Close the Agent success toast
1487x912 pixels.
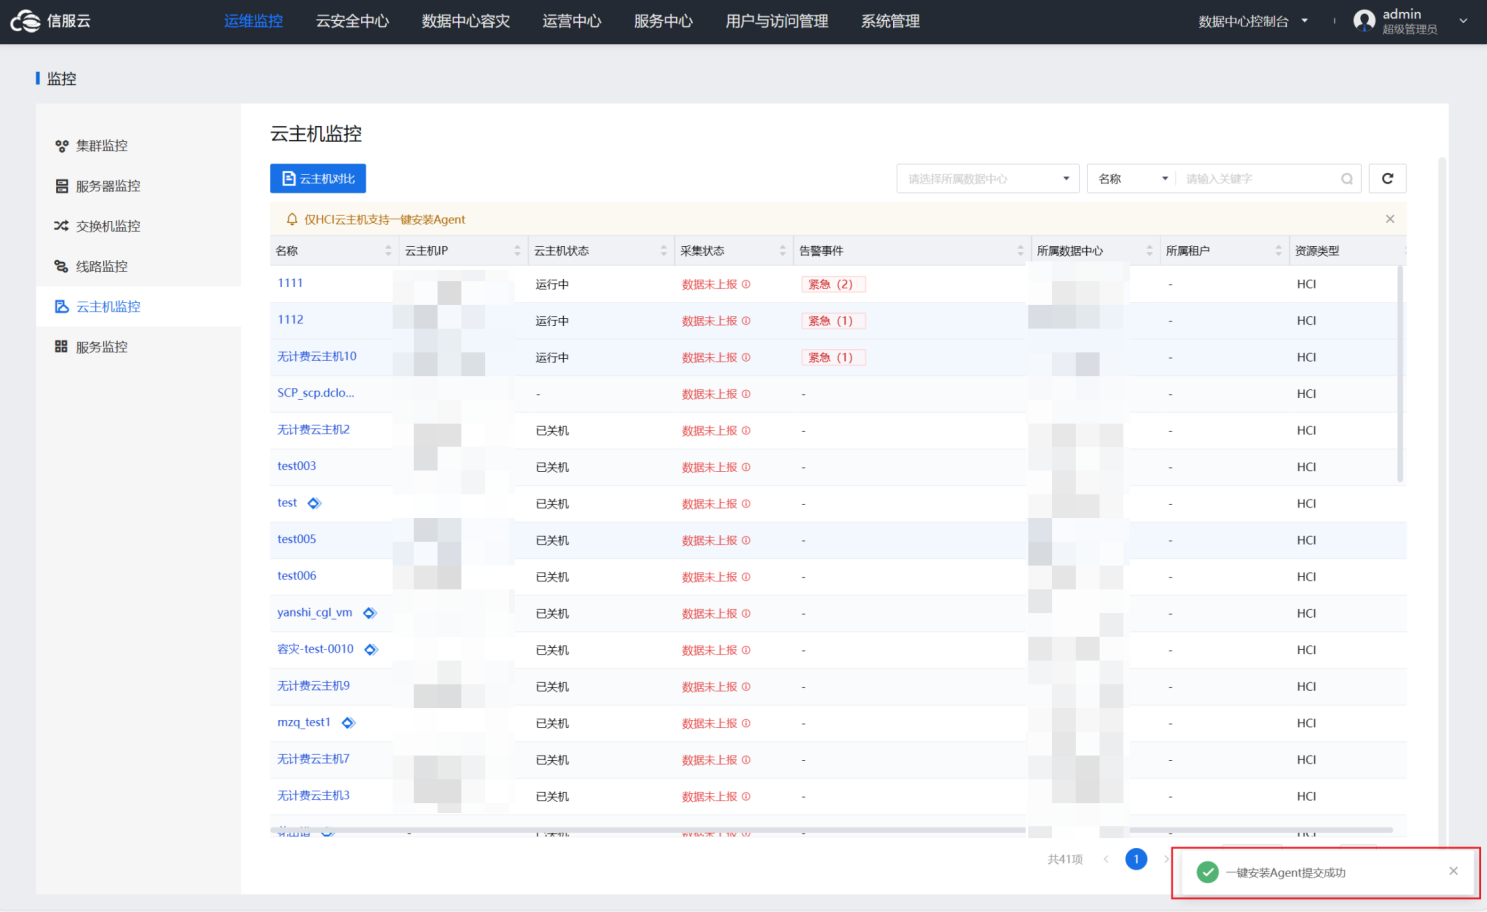point(1453,871)
